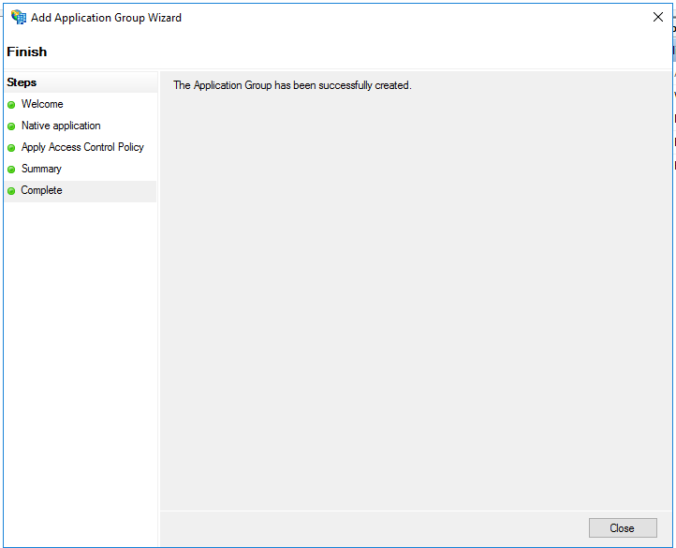Click the wizard icon in the title bar
This screenshot has width=676, height=548.
pos(19,17)
